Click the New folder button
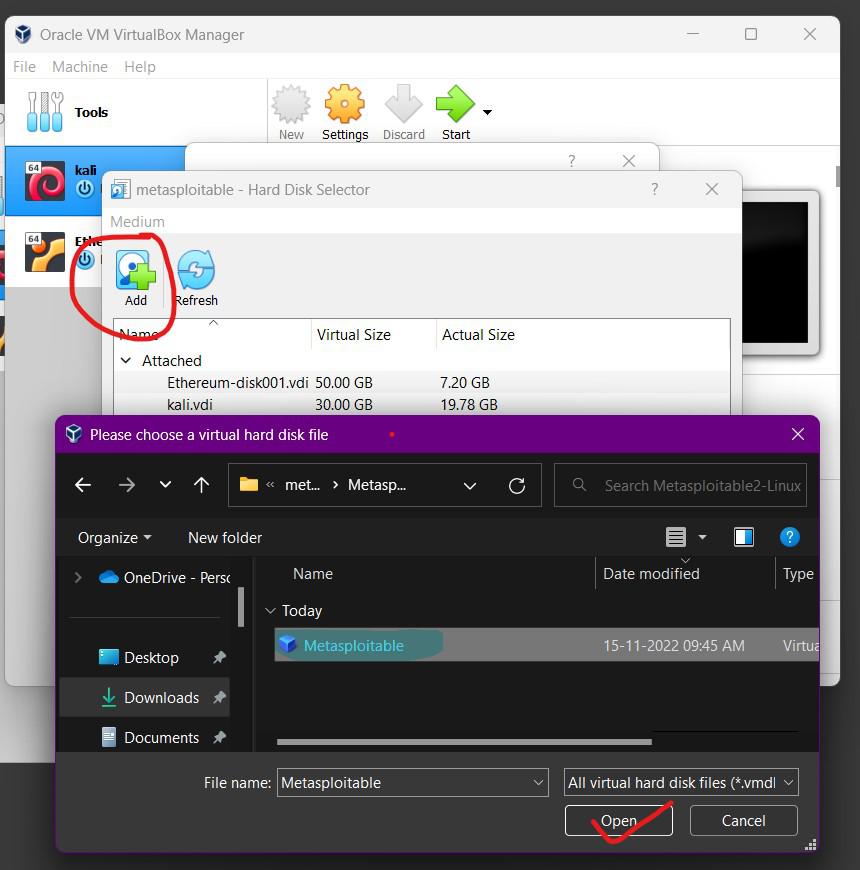The height and width of the screenshot is (870, 860). pos(225,538)
